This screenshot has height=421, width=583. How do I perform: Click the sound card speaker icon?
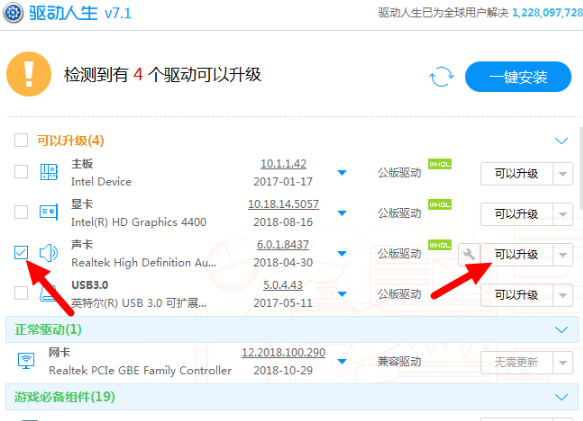click(49, 253)
